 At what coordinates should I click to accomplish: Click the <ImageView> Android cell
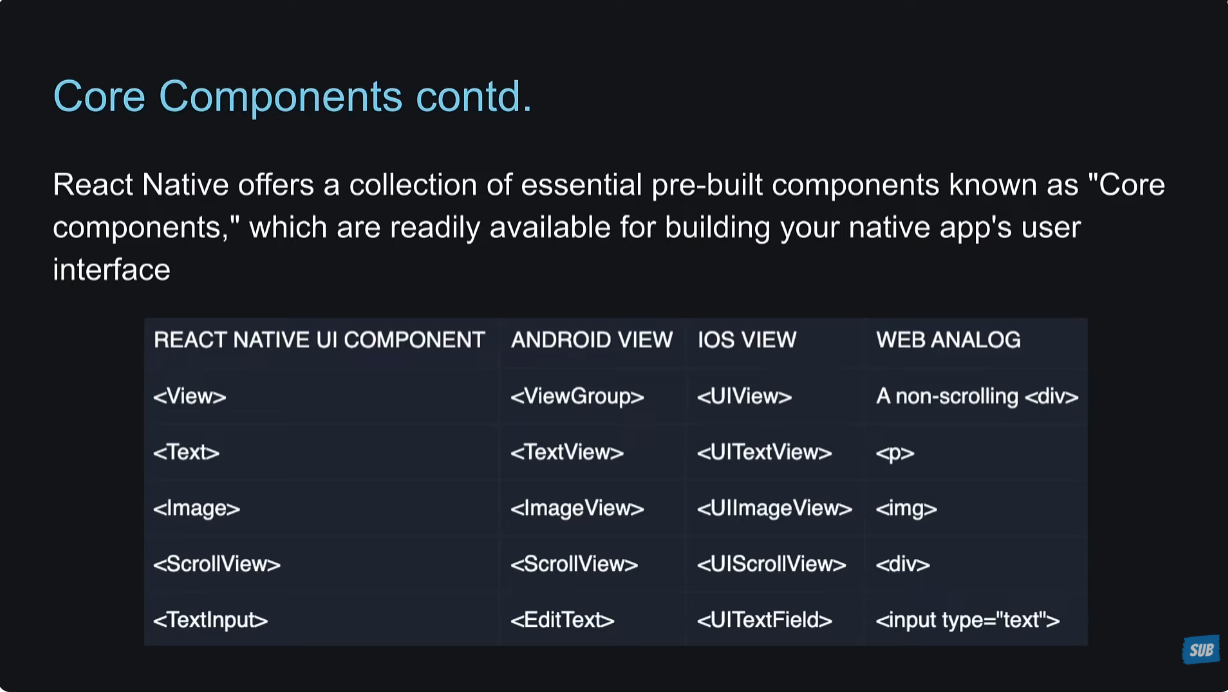[x=577, y=508]
